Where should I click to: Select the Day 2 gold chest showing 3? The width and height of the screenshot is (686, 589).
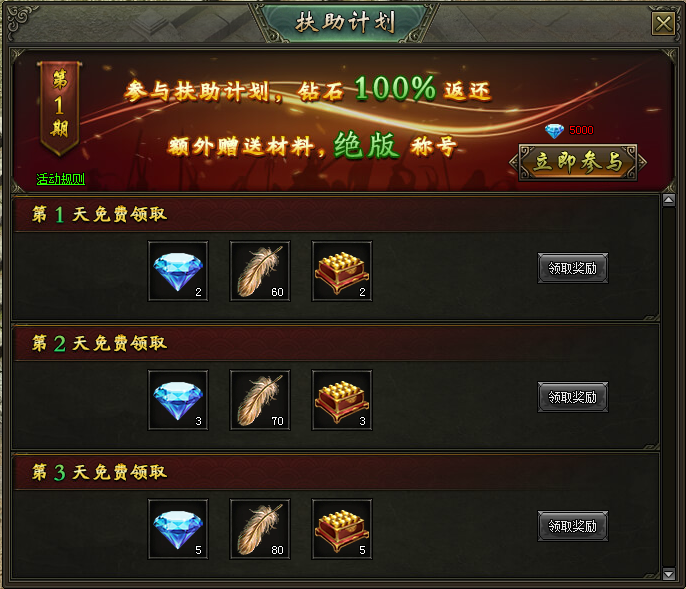point(342,400)
